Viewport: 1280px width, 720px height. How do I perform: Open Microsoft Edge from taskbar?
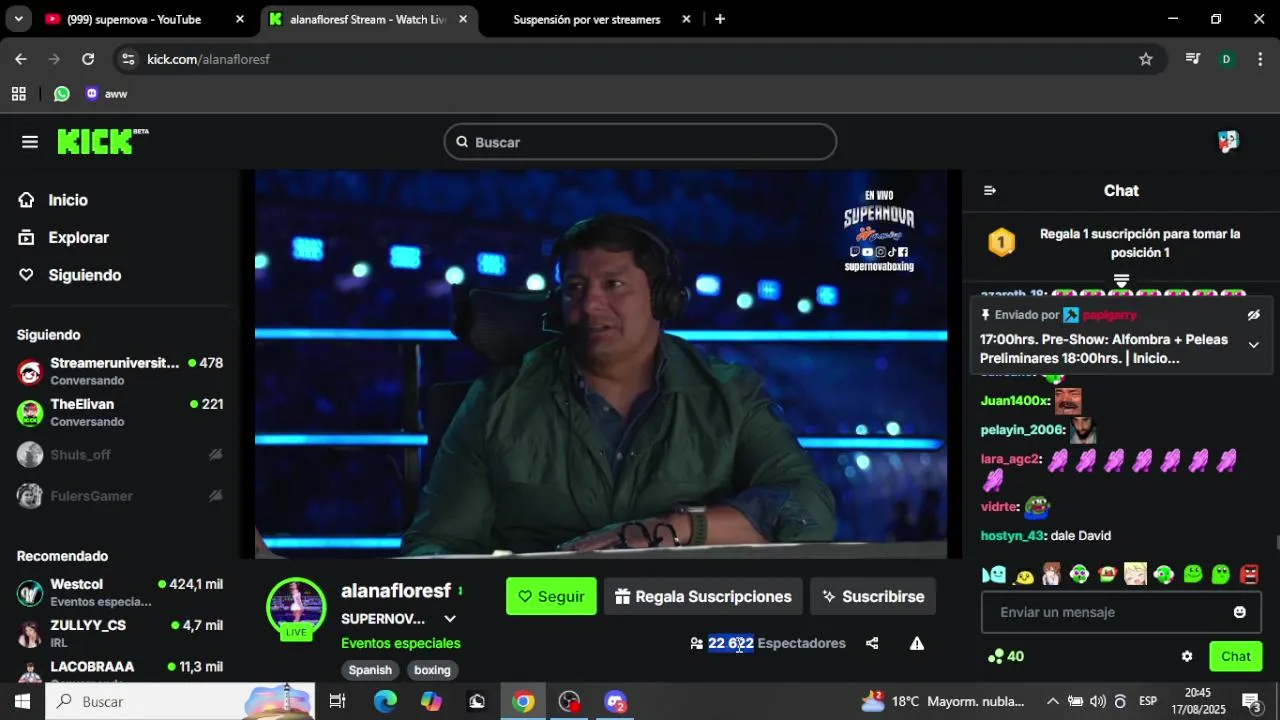pos(385,702)
